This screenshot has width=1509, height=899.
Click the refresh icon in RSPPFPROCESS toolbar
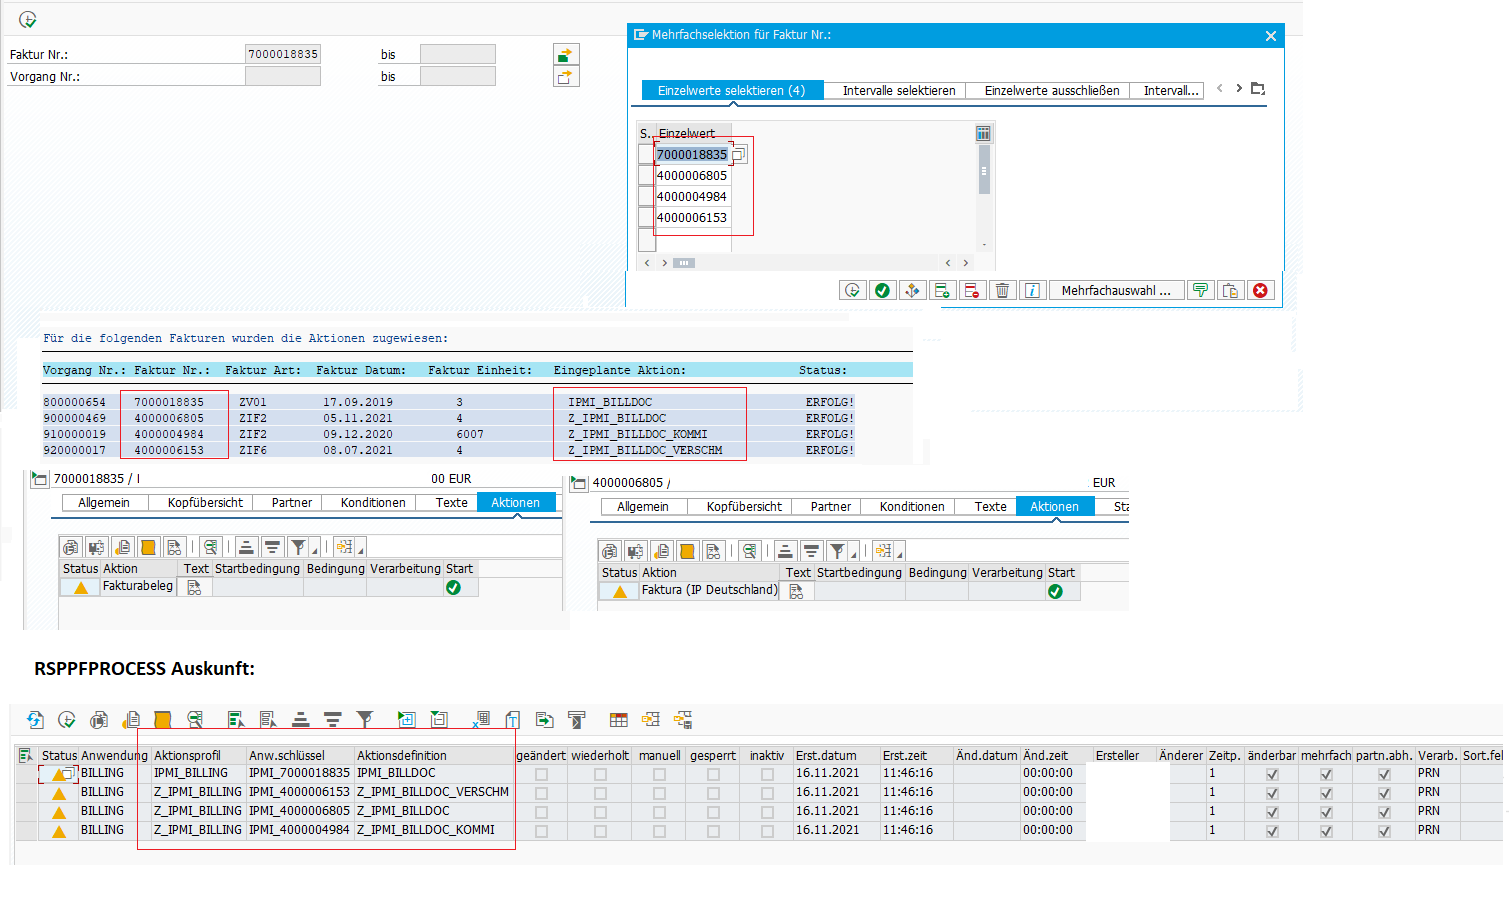(35, 719)
